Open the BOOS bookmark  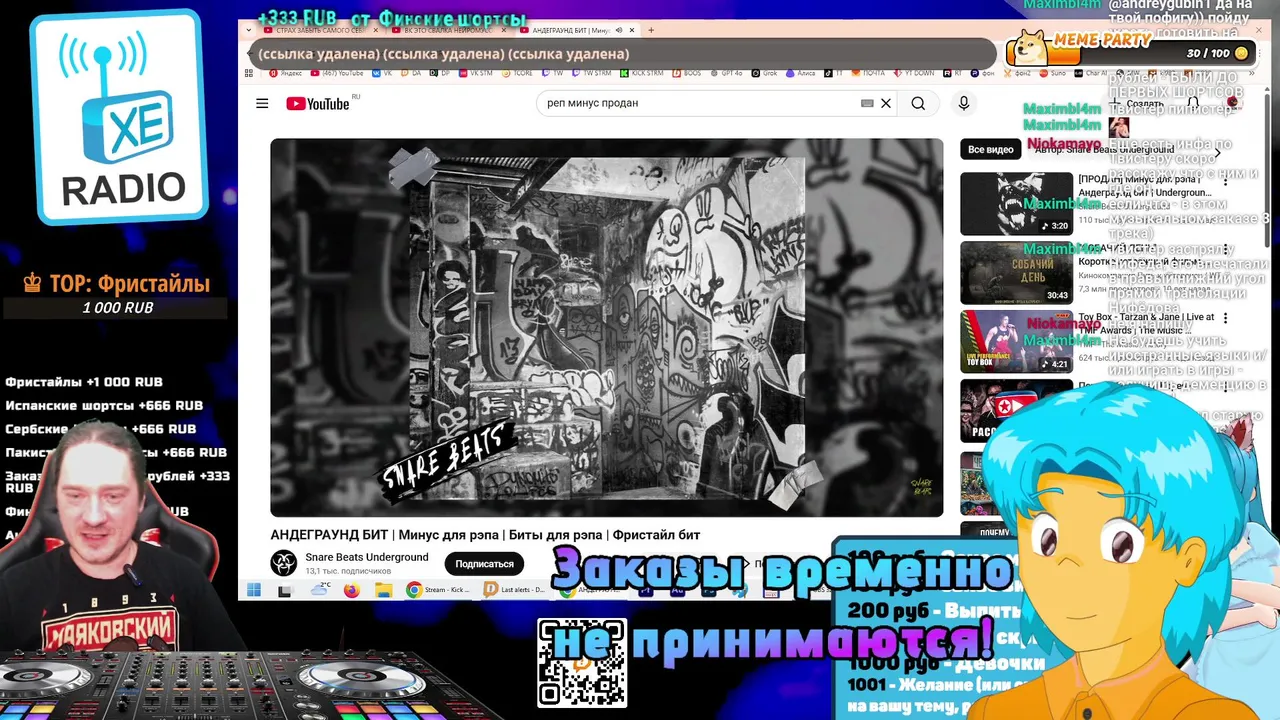tap(688, 73)
